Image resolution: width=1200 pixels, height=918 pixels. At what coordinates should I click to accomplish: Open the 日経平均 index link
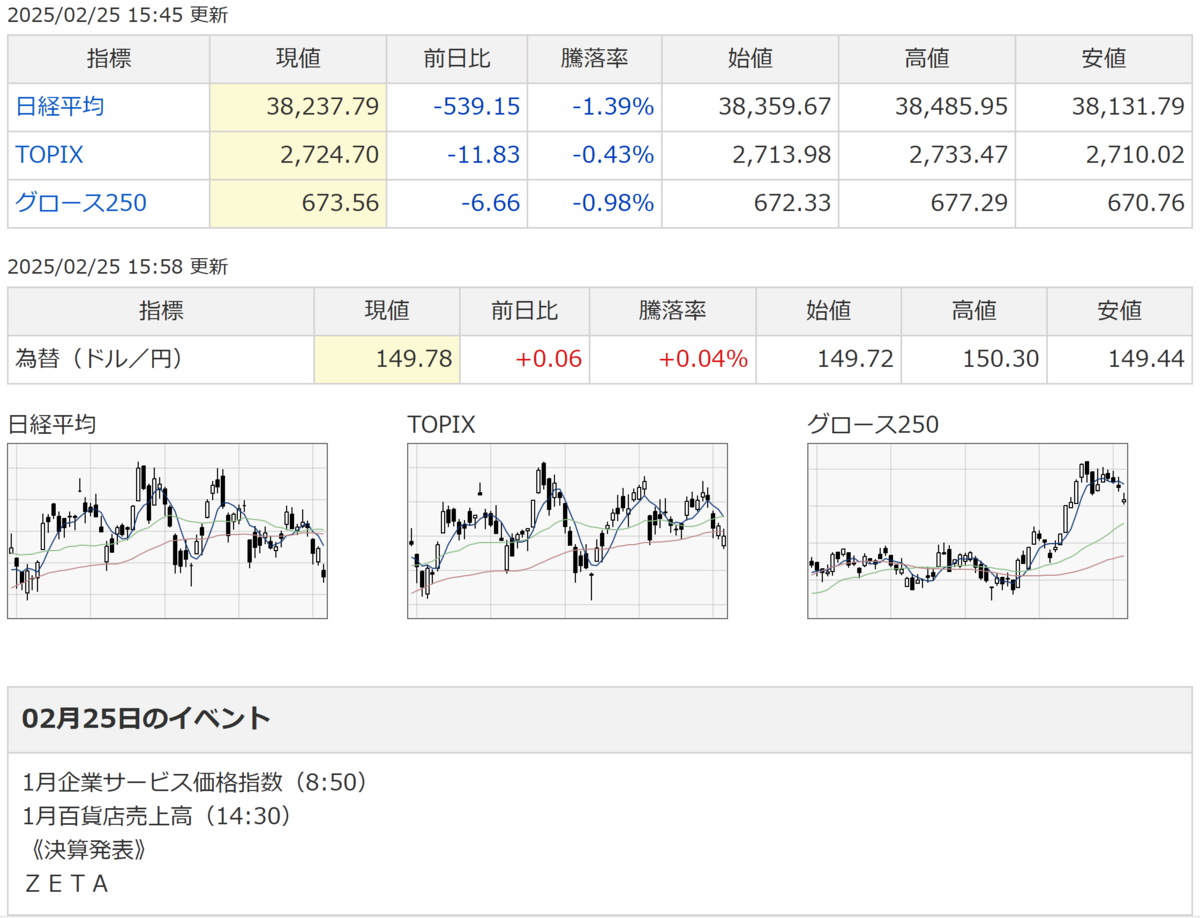coord(60,107)
